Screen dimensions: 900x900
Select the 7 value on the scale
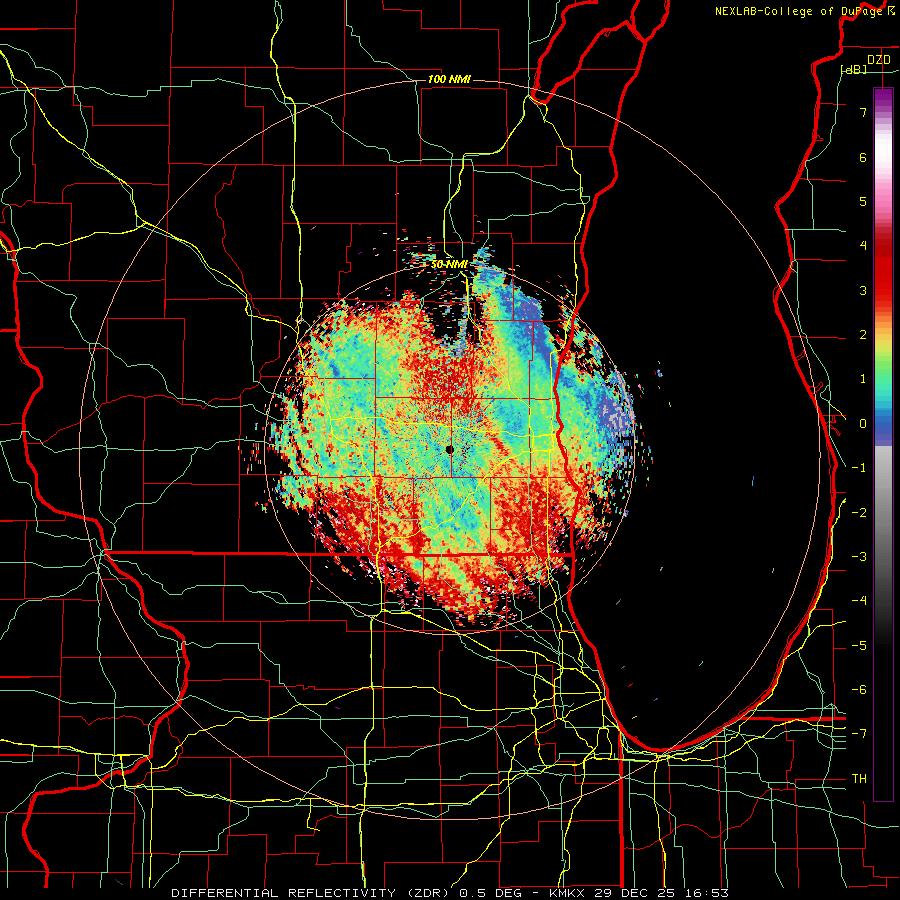click(x=863, y=112)
